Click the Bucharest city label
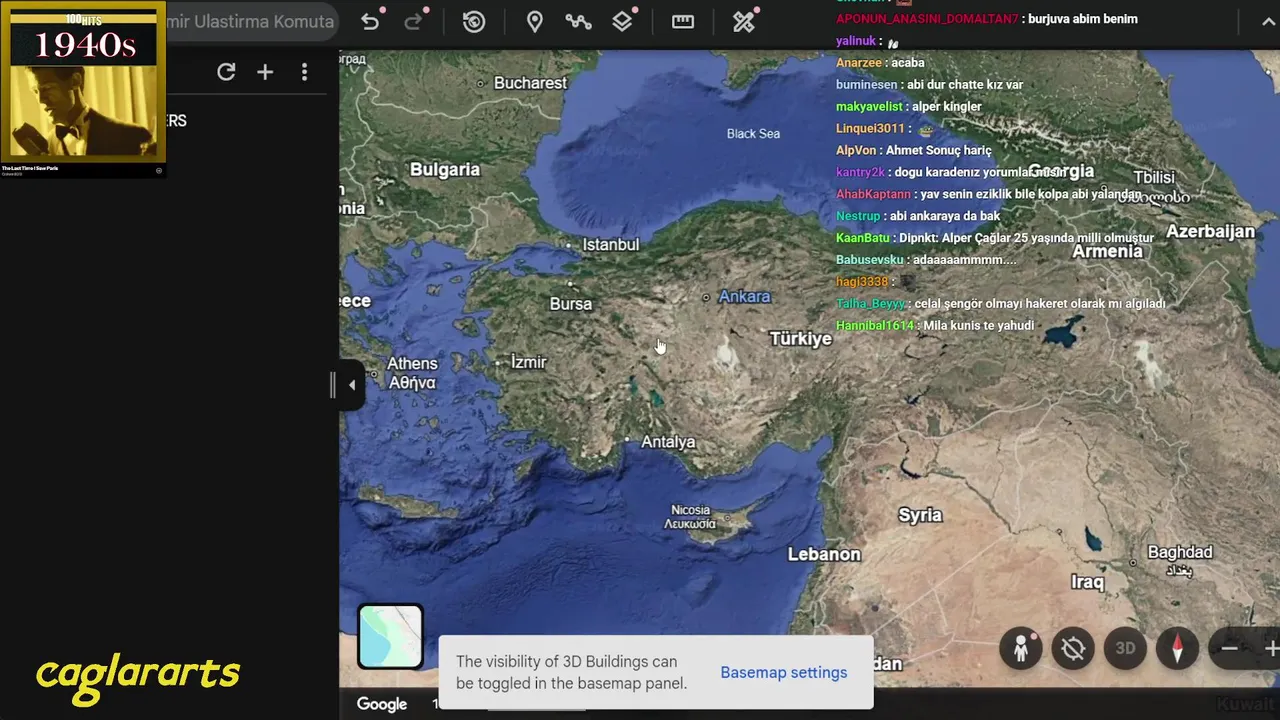 [530, 83]
